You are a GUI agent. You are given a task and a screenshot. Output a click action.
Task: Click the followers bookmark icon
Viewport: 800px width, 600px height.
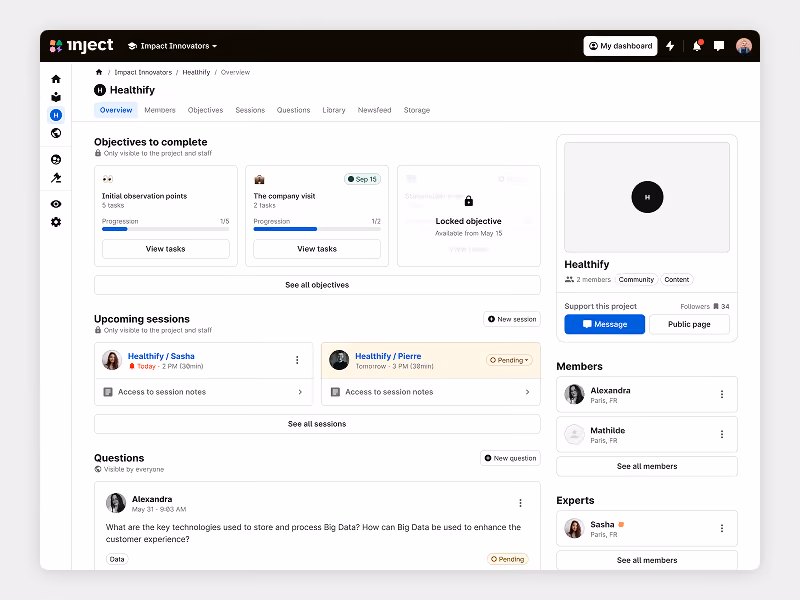(716, 306)
